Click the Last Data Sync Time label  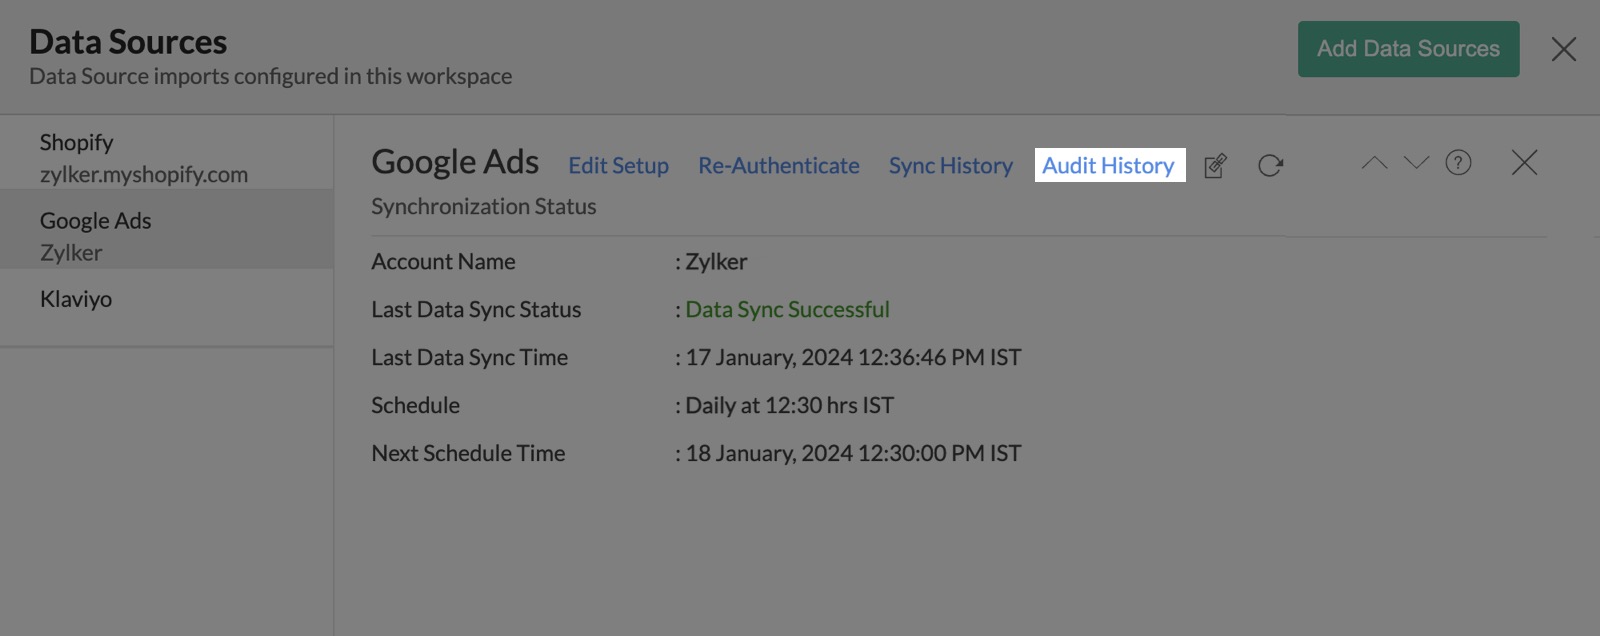[x=469, y=358]
